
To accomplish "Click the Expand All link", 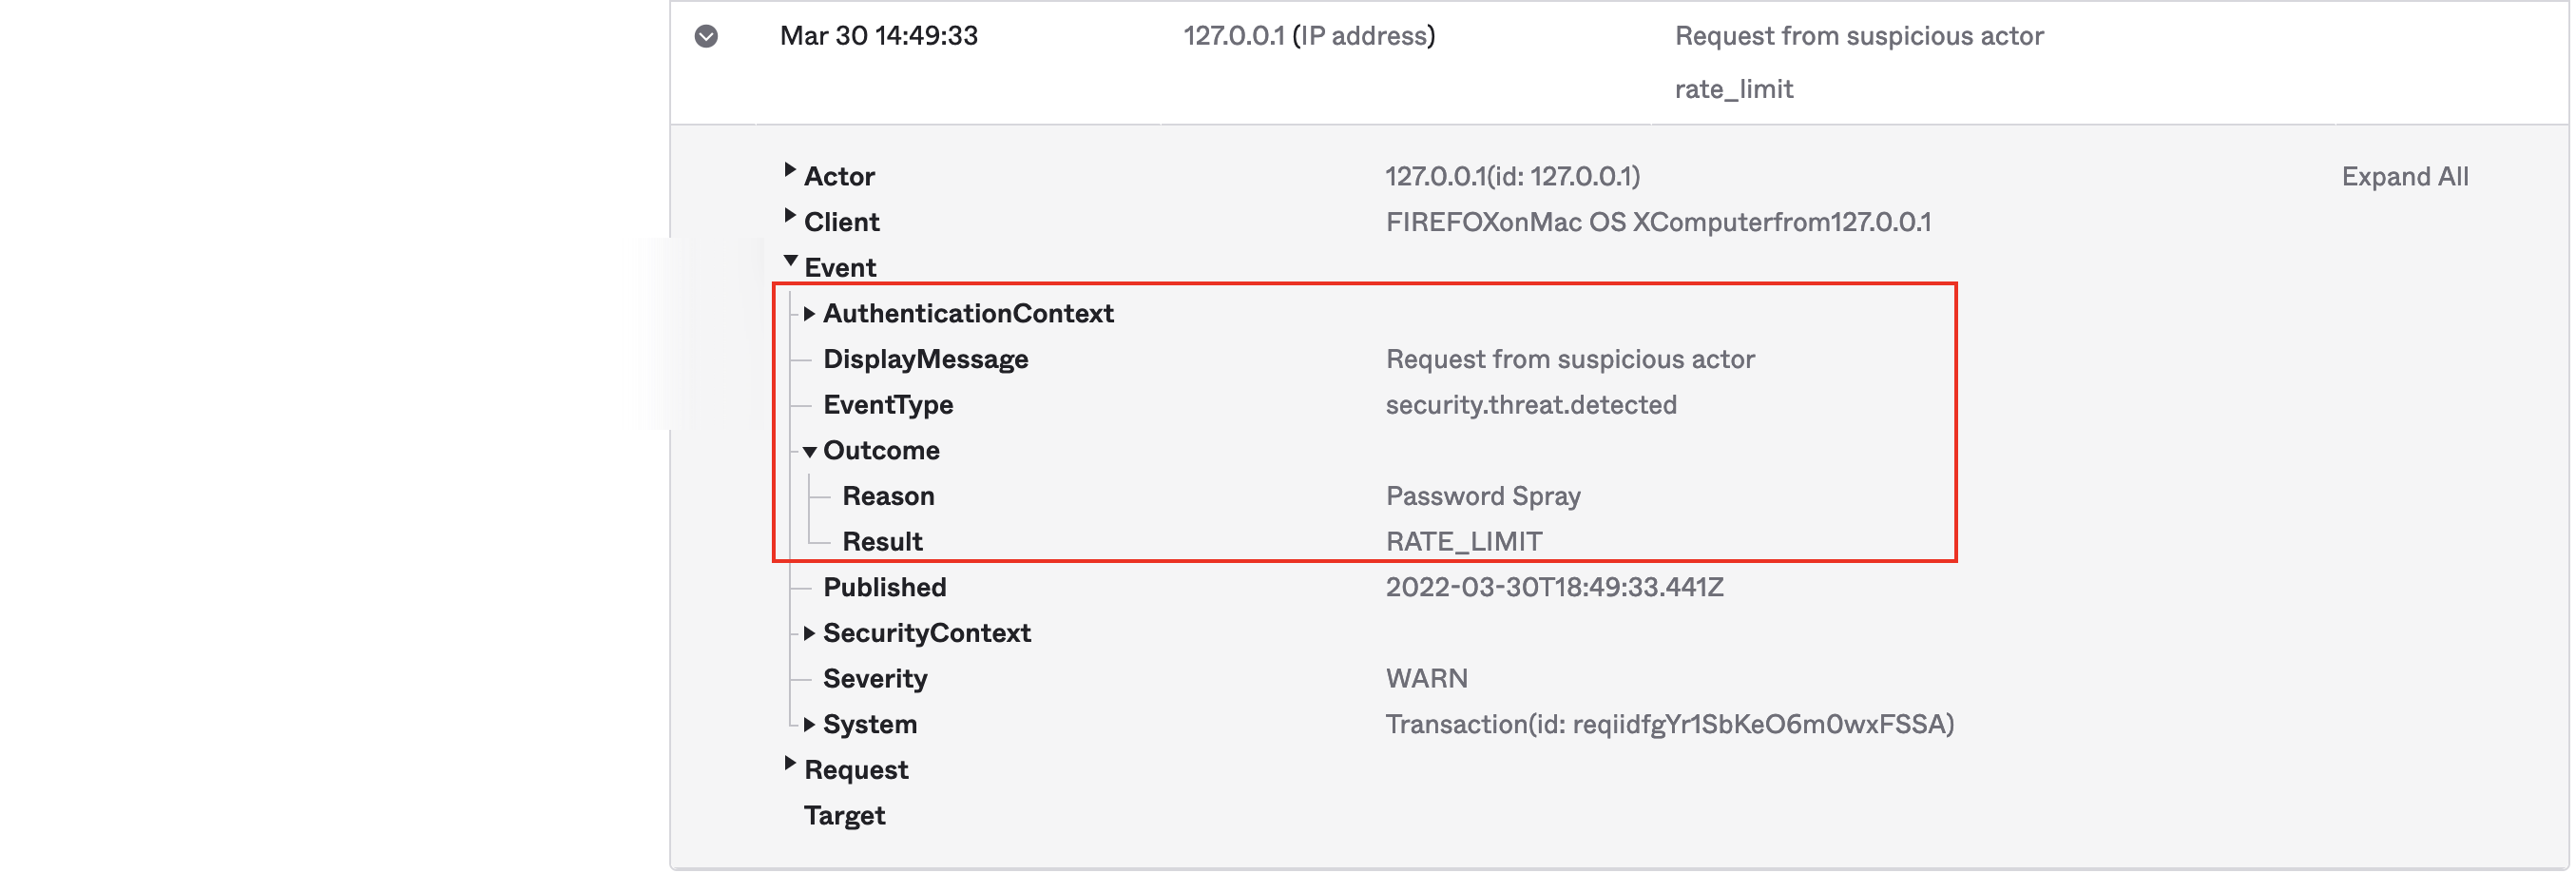I will click(2404, 177).
